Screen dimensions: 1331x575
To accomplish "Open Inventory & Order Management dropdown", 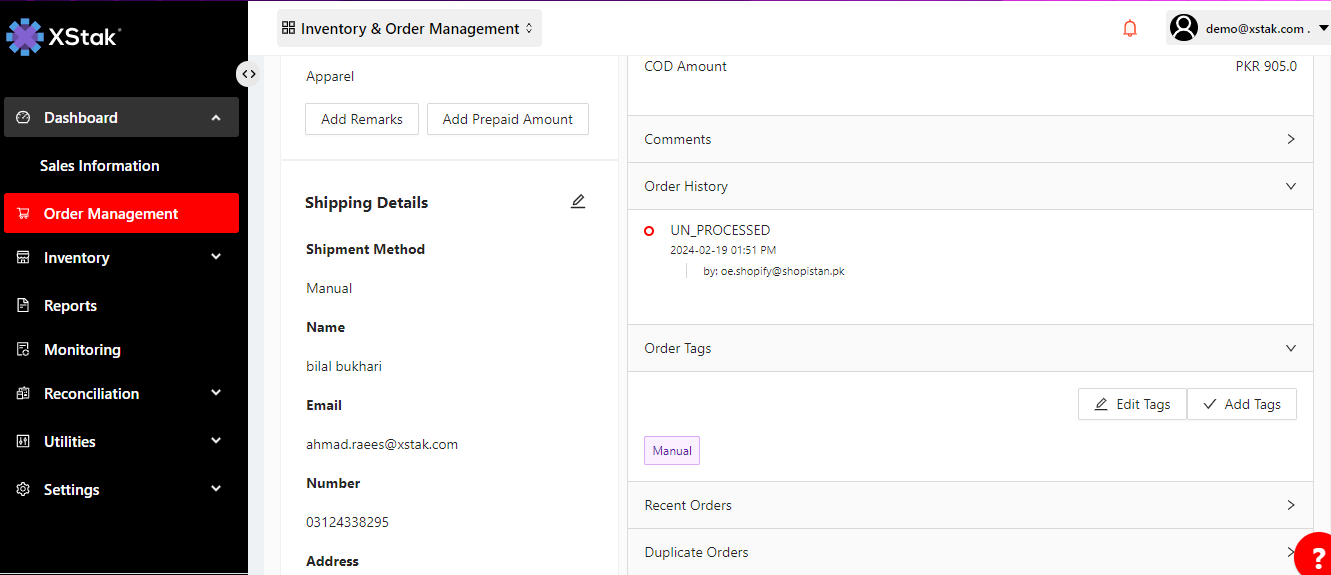I will pos(409,29).
